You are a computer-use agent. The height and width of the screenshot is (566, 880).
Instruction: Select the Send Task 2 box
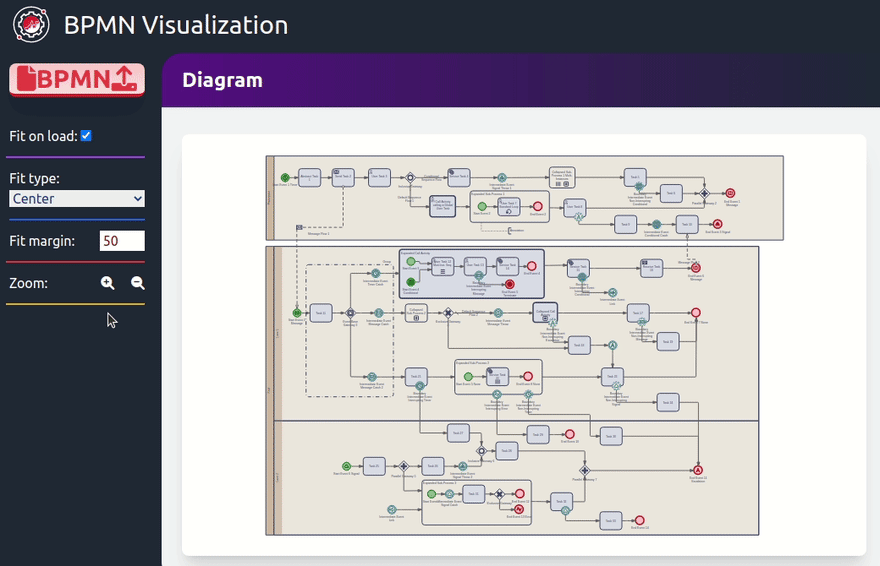(343, 177)
